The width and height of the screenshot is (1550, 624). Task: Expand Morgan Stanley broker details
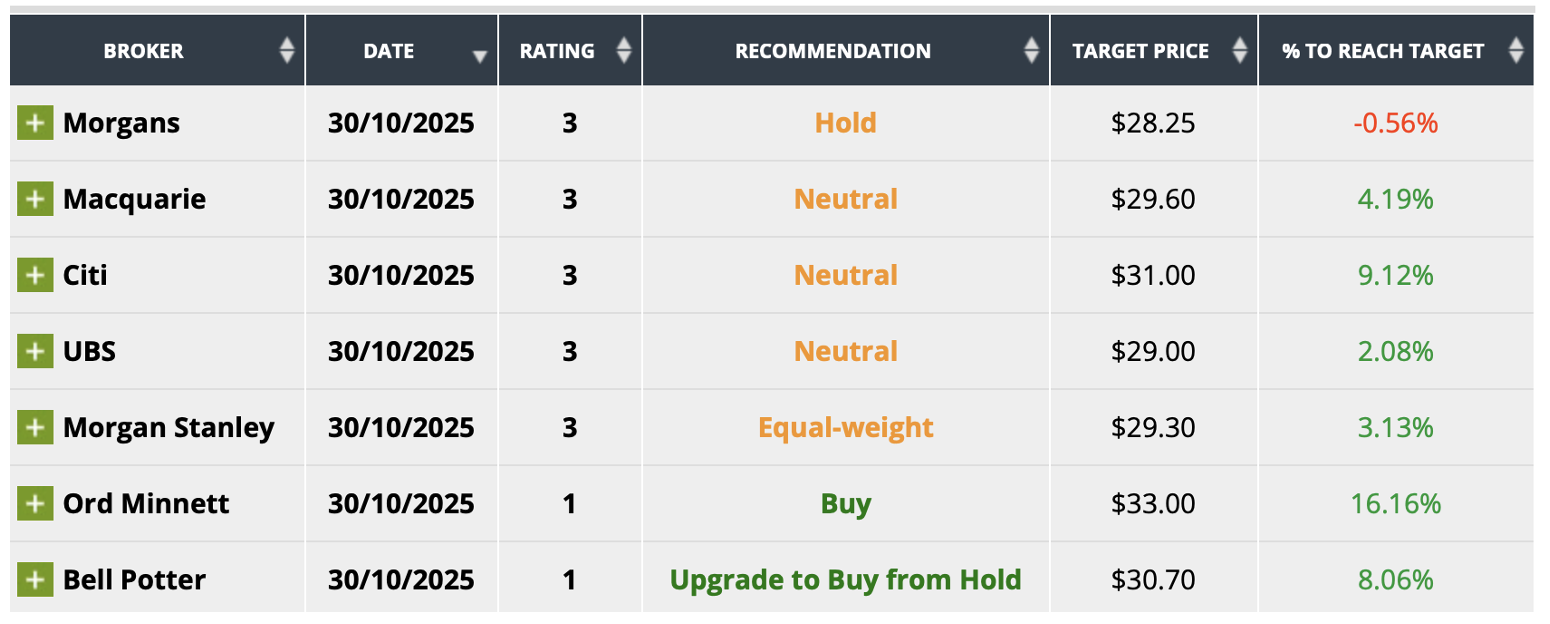[x=35, y=427]
